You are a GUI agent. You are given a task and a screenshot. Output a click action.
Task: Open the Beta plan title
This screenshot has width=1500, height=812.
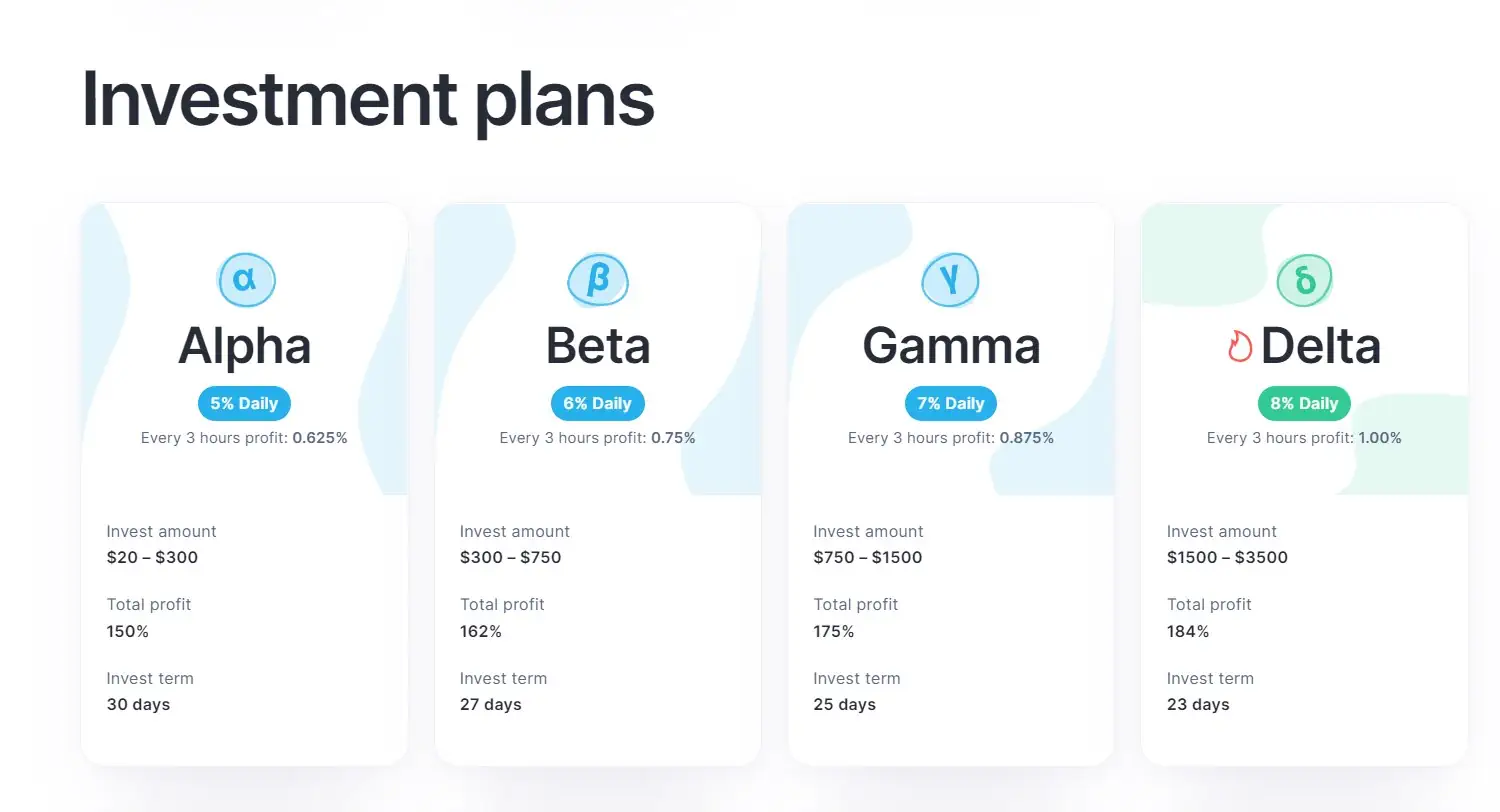tap(598, 346)
